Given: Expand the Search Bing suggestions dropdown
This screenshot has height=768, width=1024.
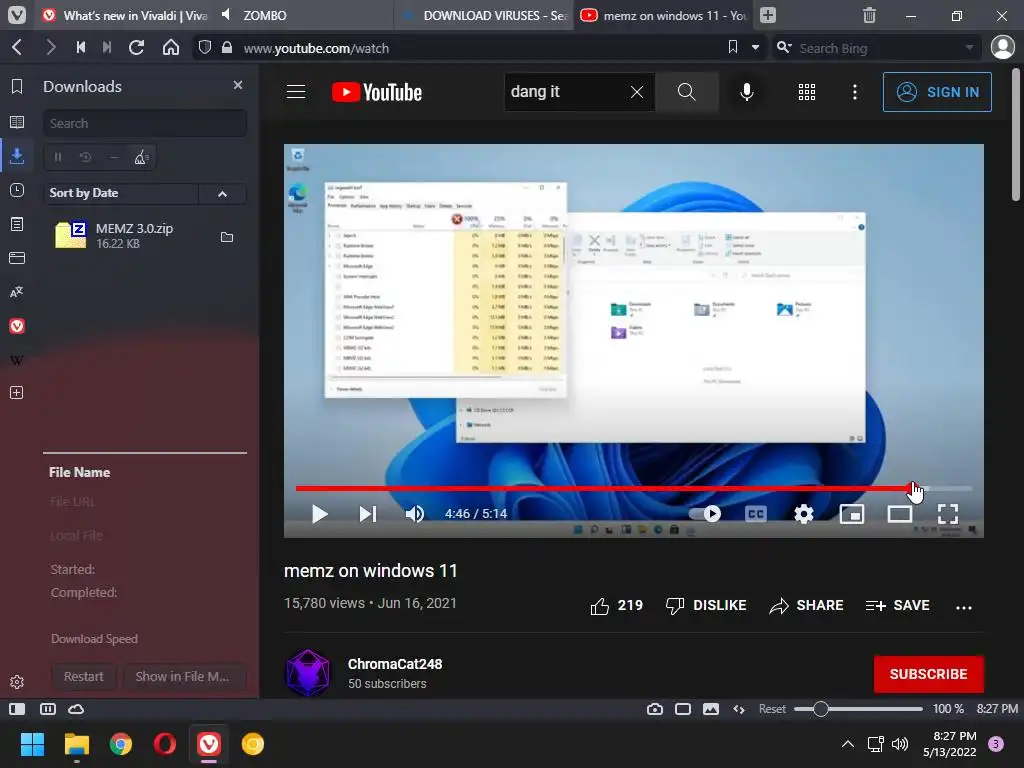Looking at the screenshot, I should coord(969,48).
